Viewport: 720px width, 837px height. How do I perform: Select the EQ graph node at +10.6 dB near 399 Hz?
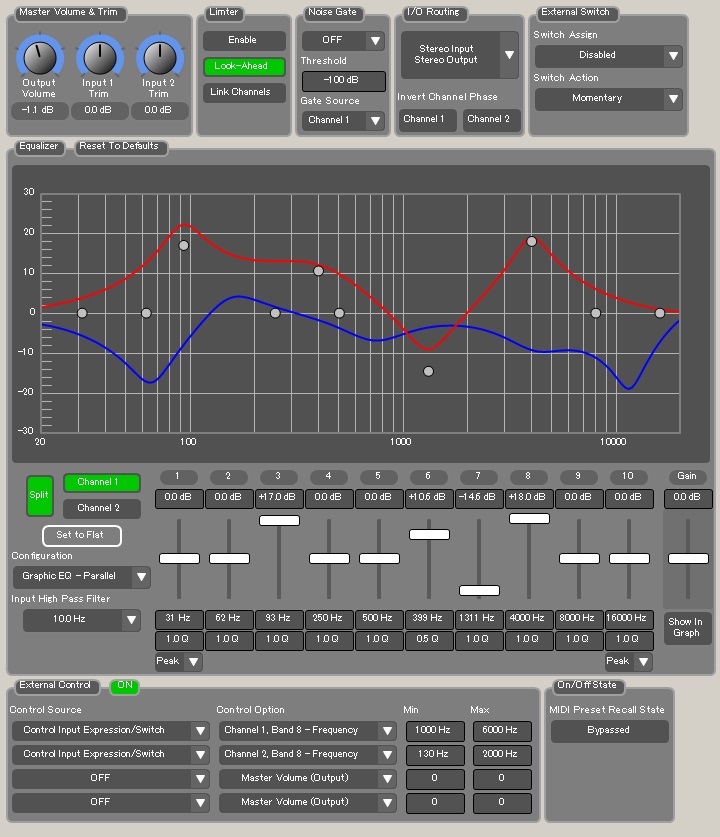(x=318, y=271)
